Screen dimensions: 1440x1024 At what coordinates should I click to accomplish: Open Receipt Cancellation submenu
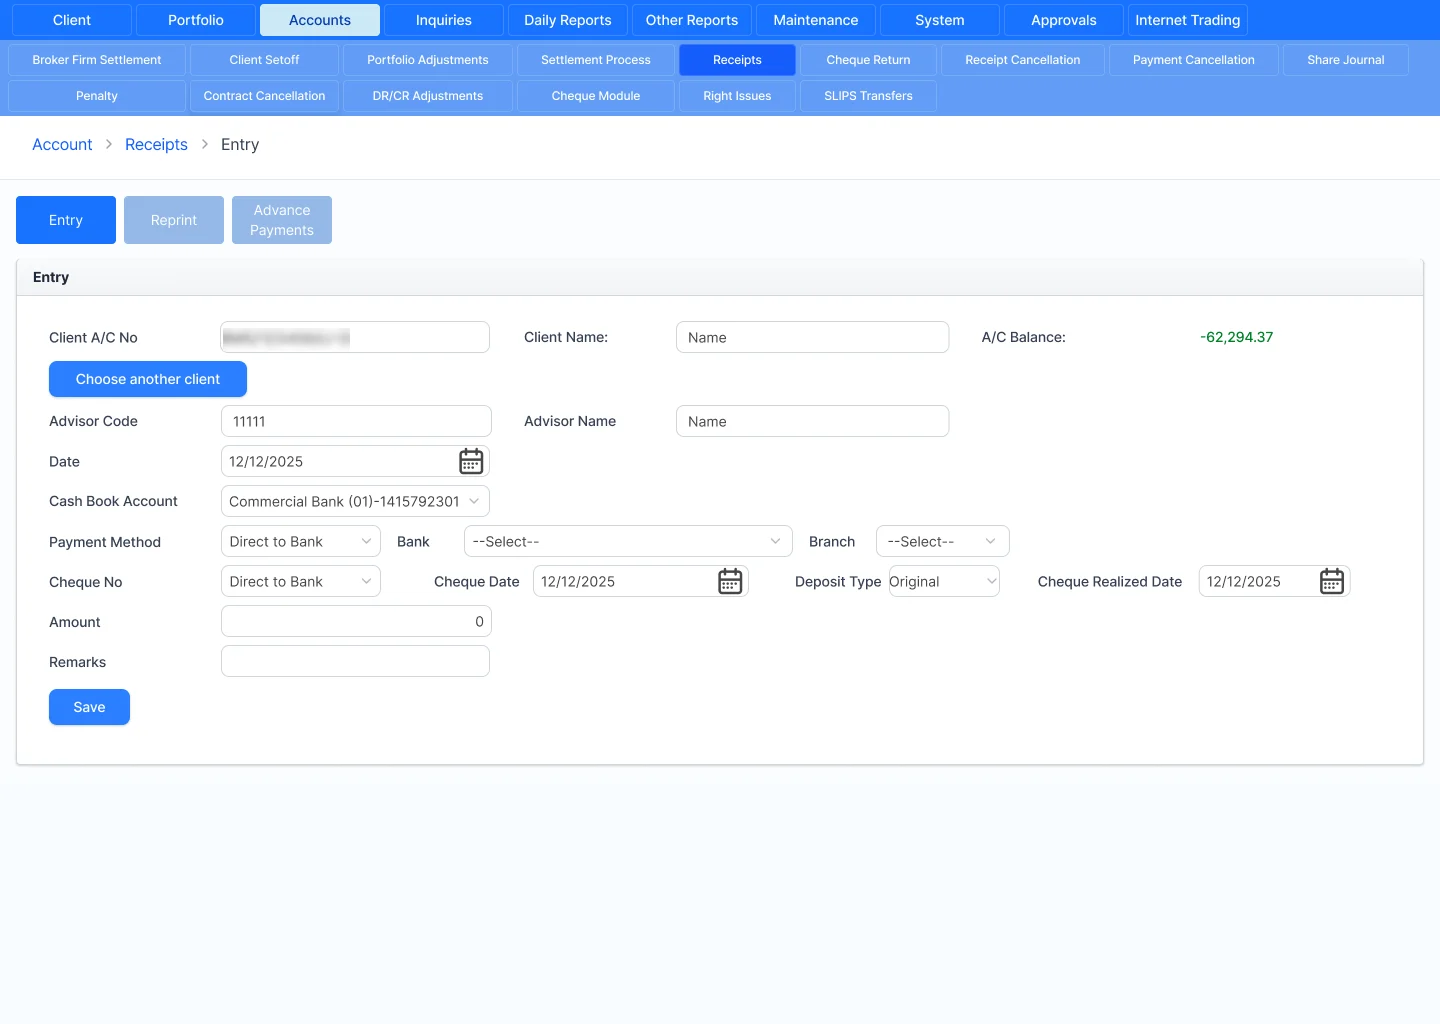tap(1023, 60)
